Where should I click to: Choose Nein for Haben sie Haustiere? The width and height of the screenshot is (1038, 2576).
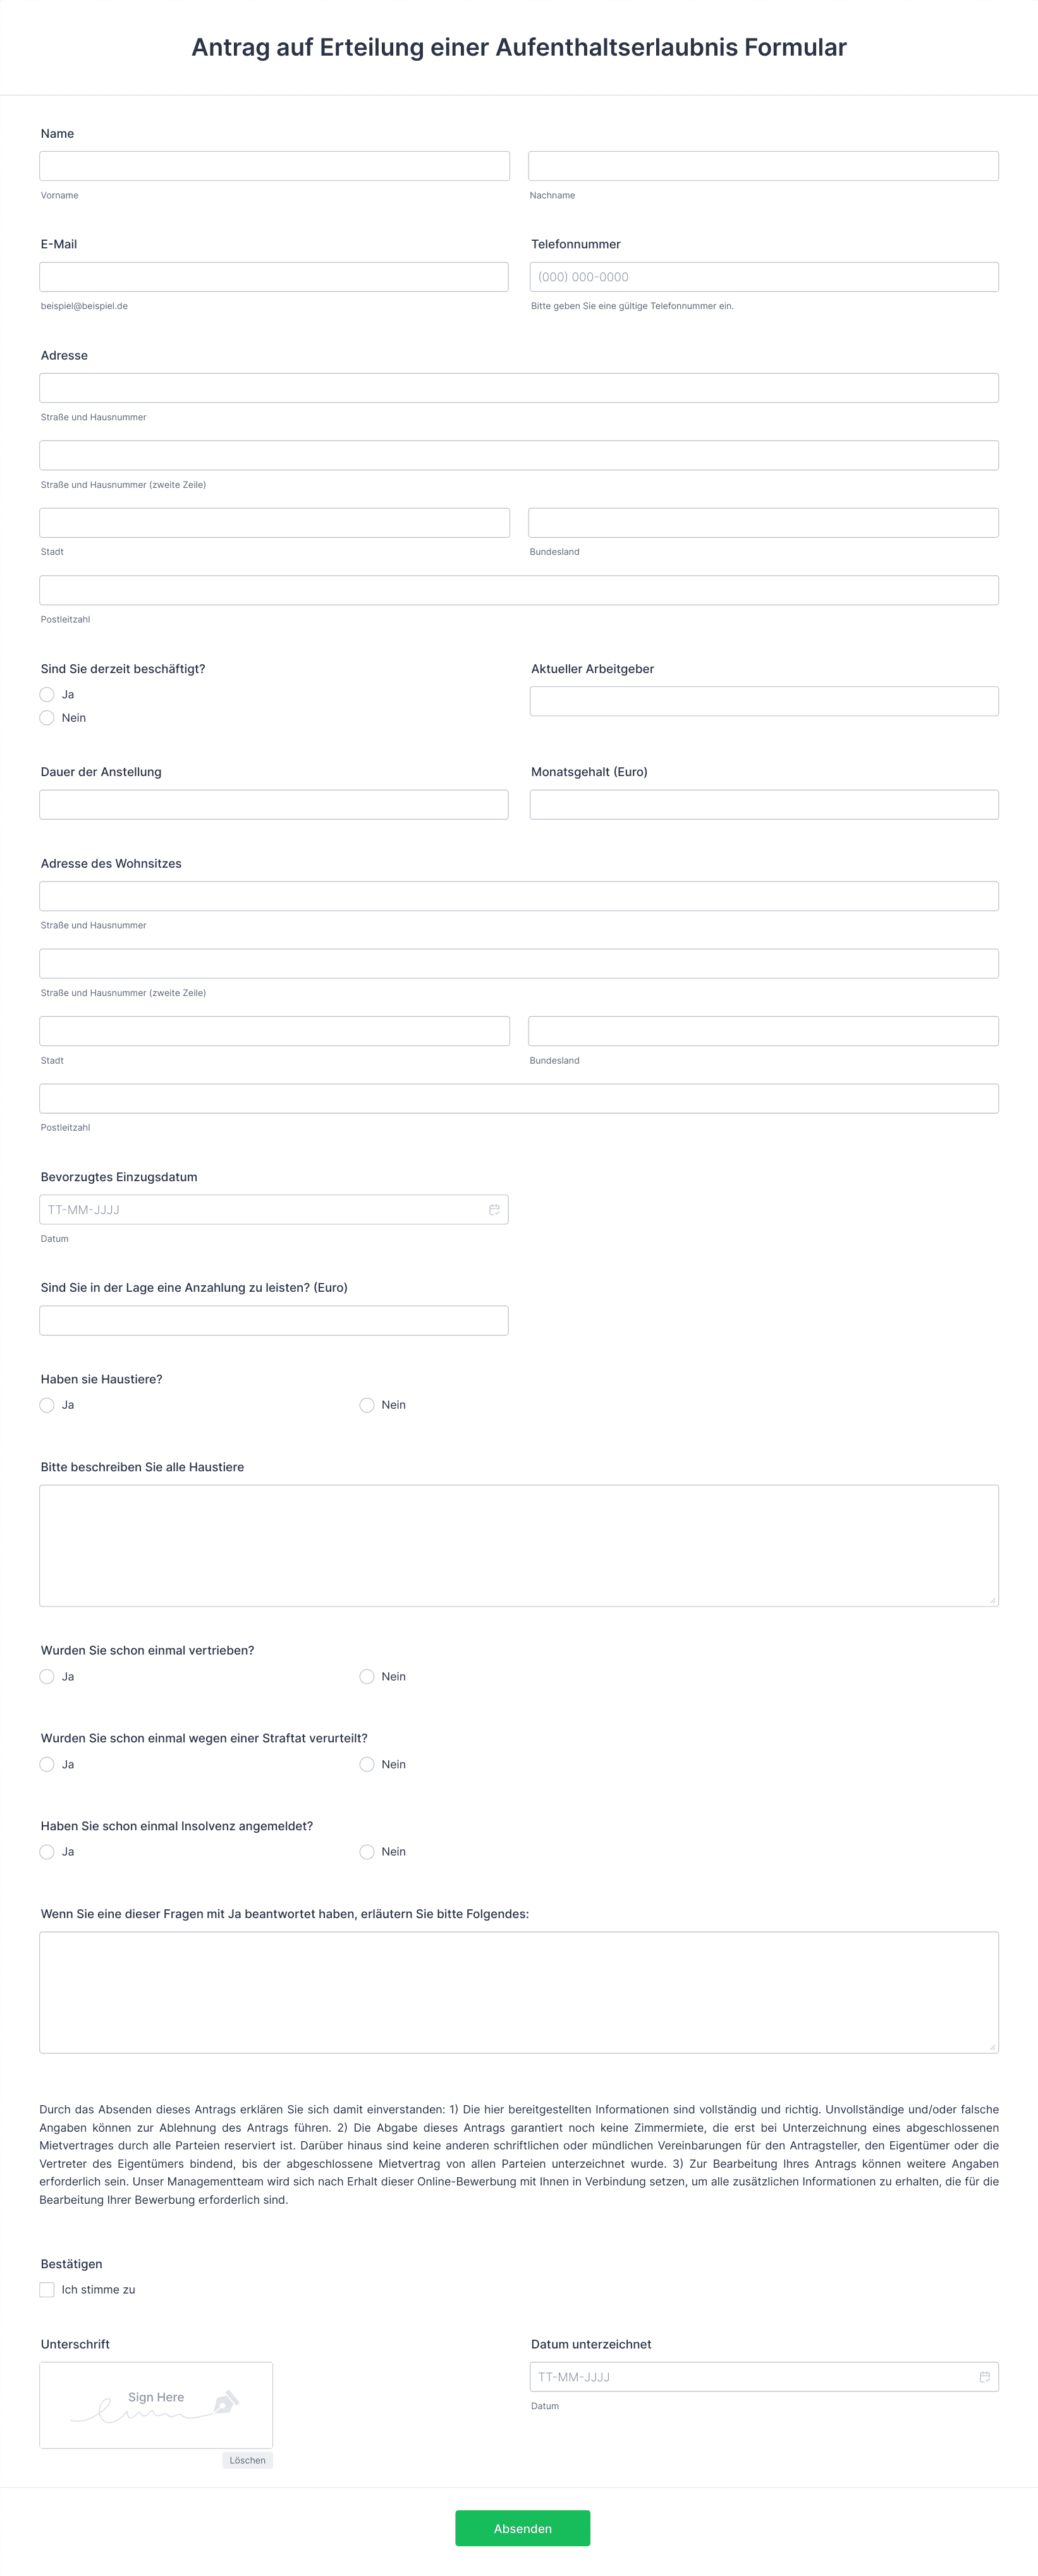367,1405
